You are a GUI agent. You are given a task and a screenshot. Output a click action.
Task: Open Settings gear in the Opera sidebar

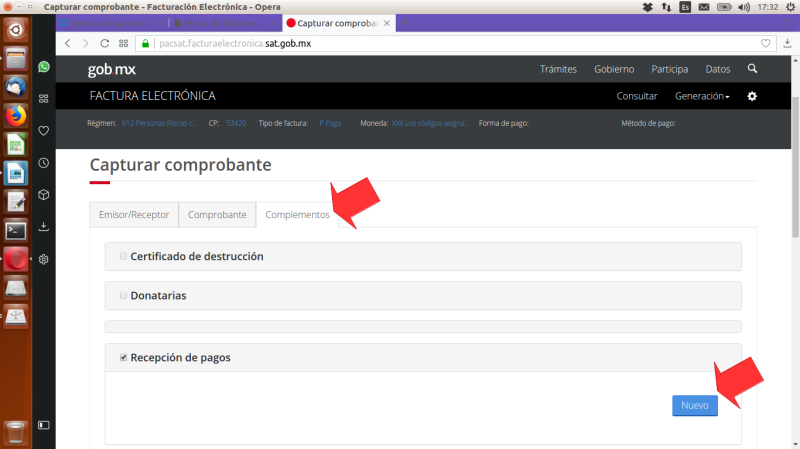(x=44, y=259)
